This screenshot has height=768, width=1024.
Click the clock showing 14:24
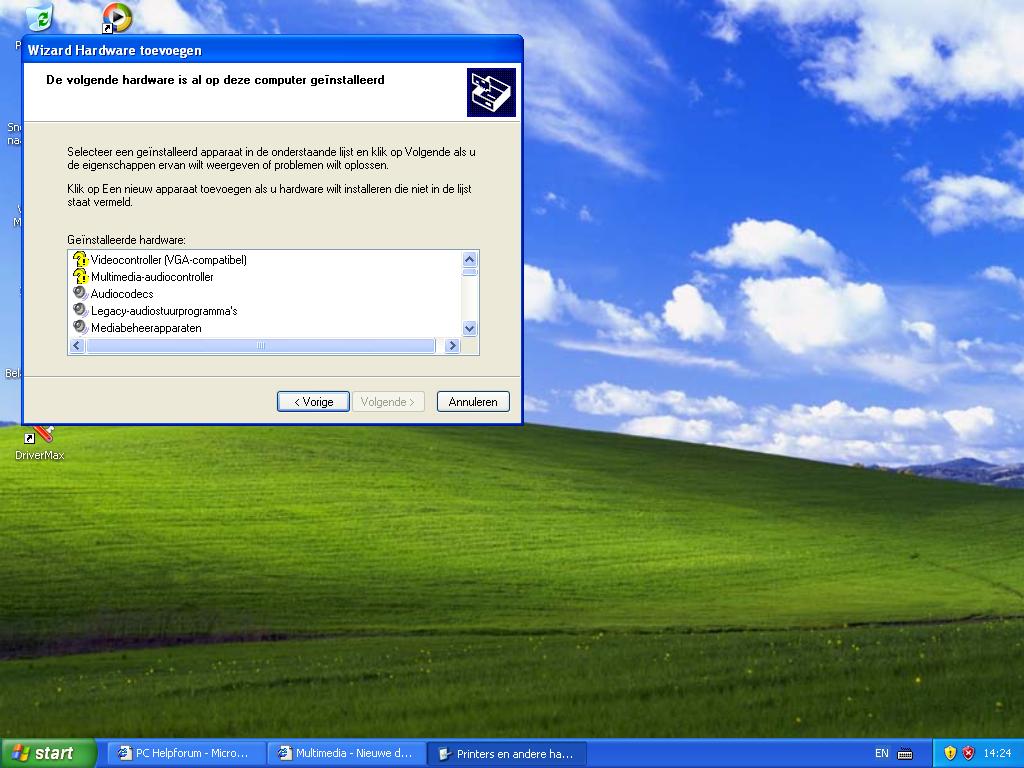(x=997, y=754)
